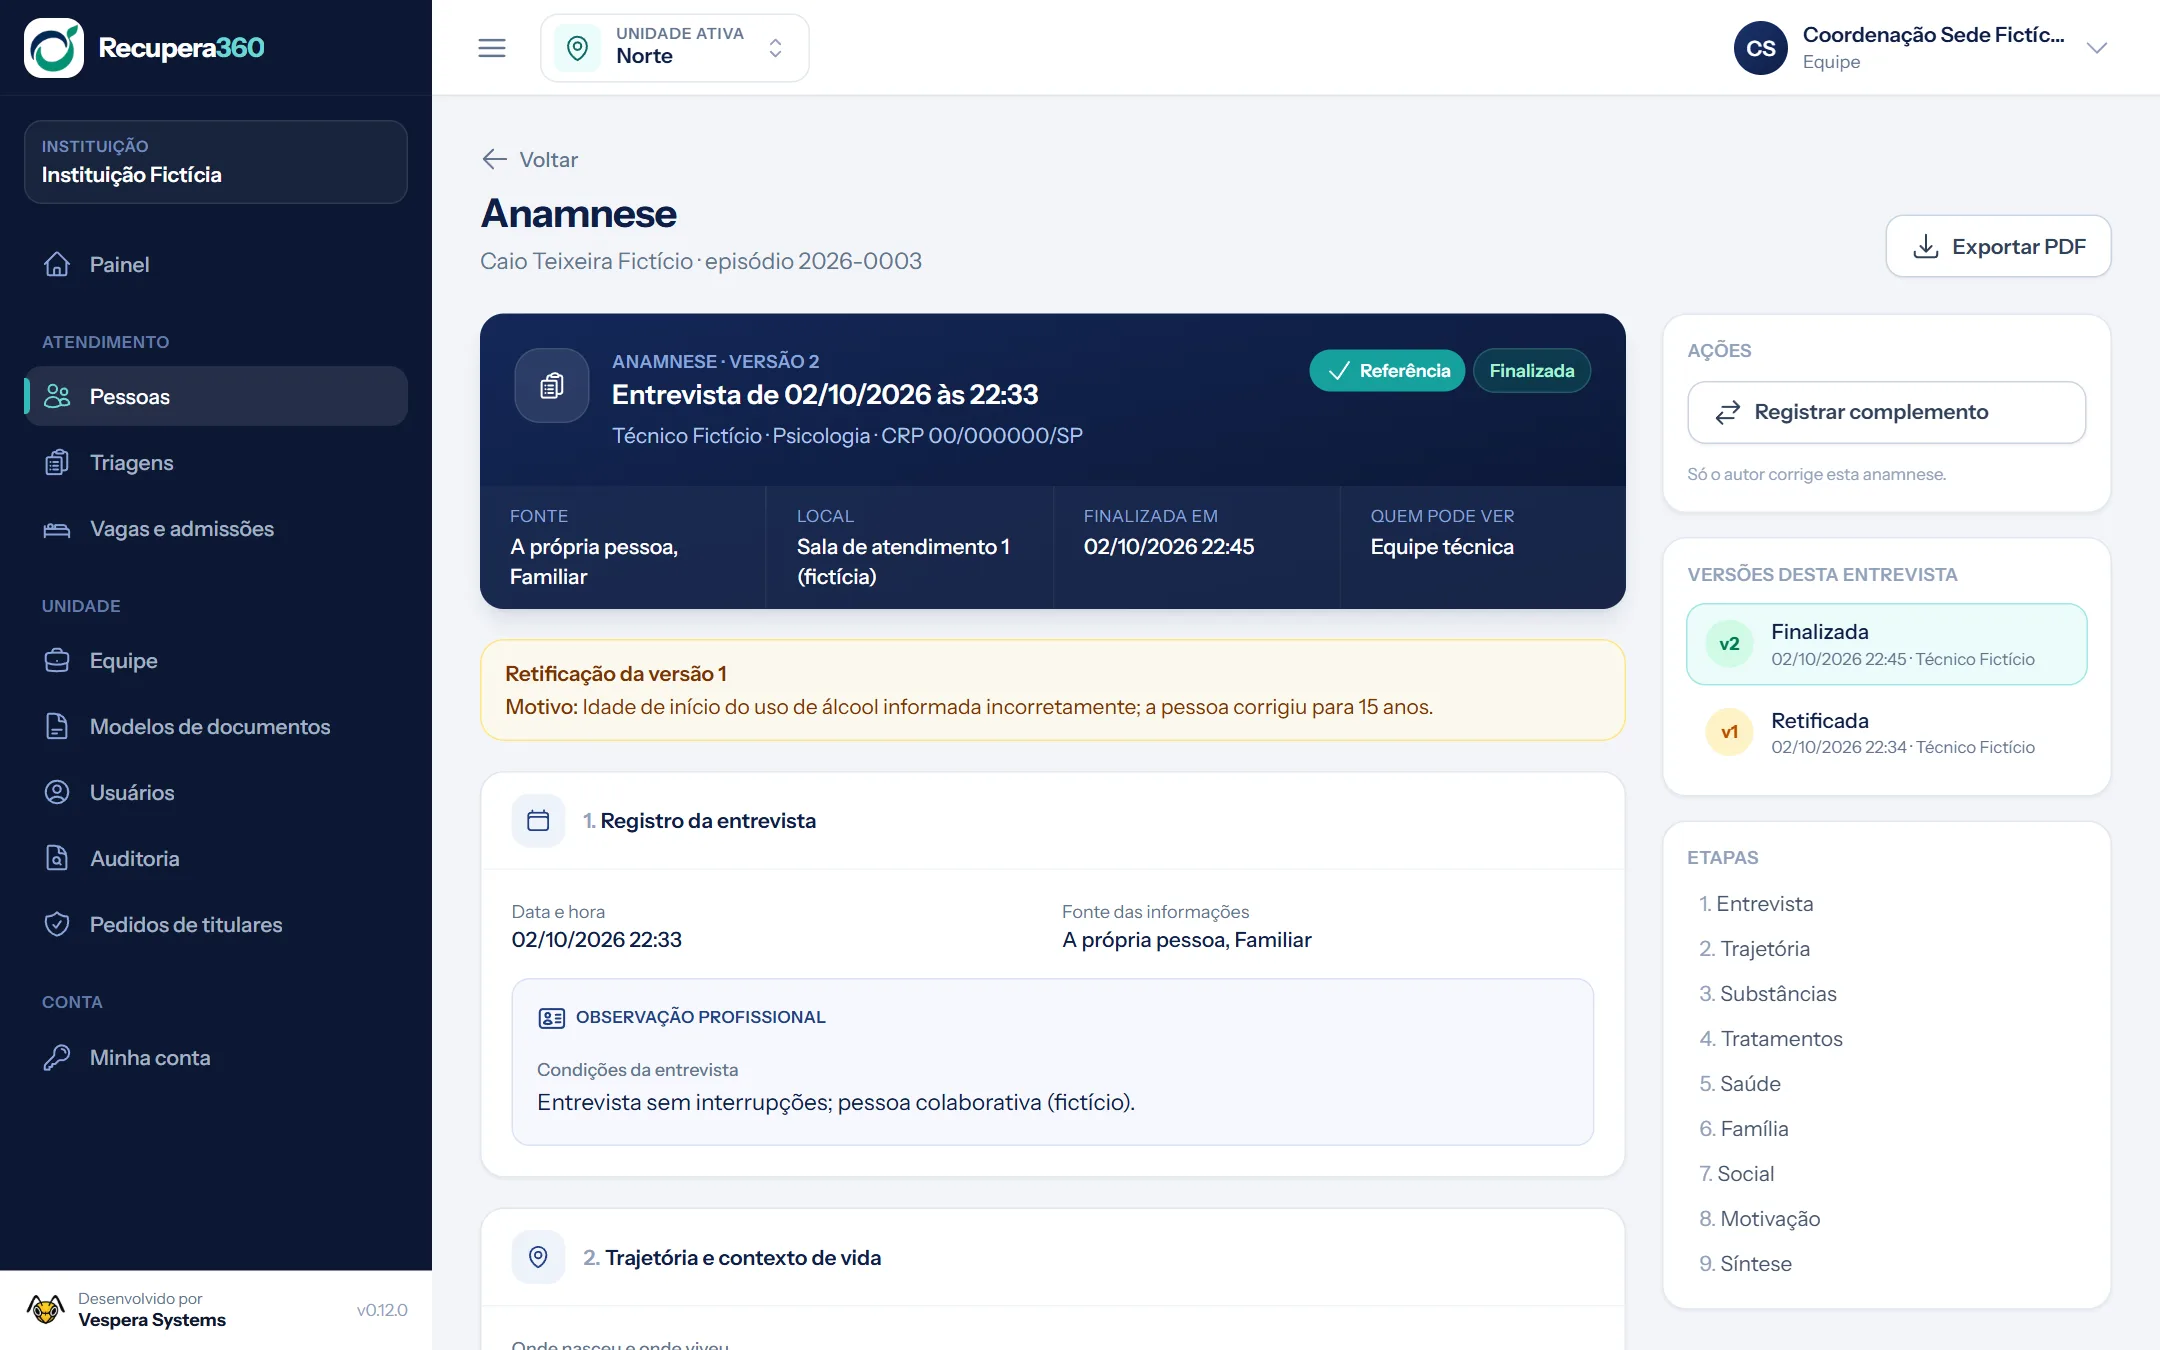
Task: Click the Recupera360 logo icon
Action: tap(54, 48)
